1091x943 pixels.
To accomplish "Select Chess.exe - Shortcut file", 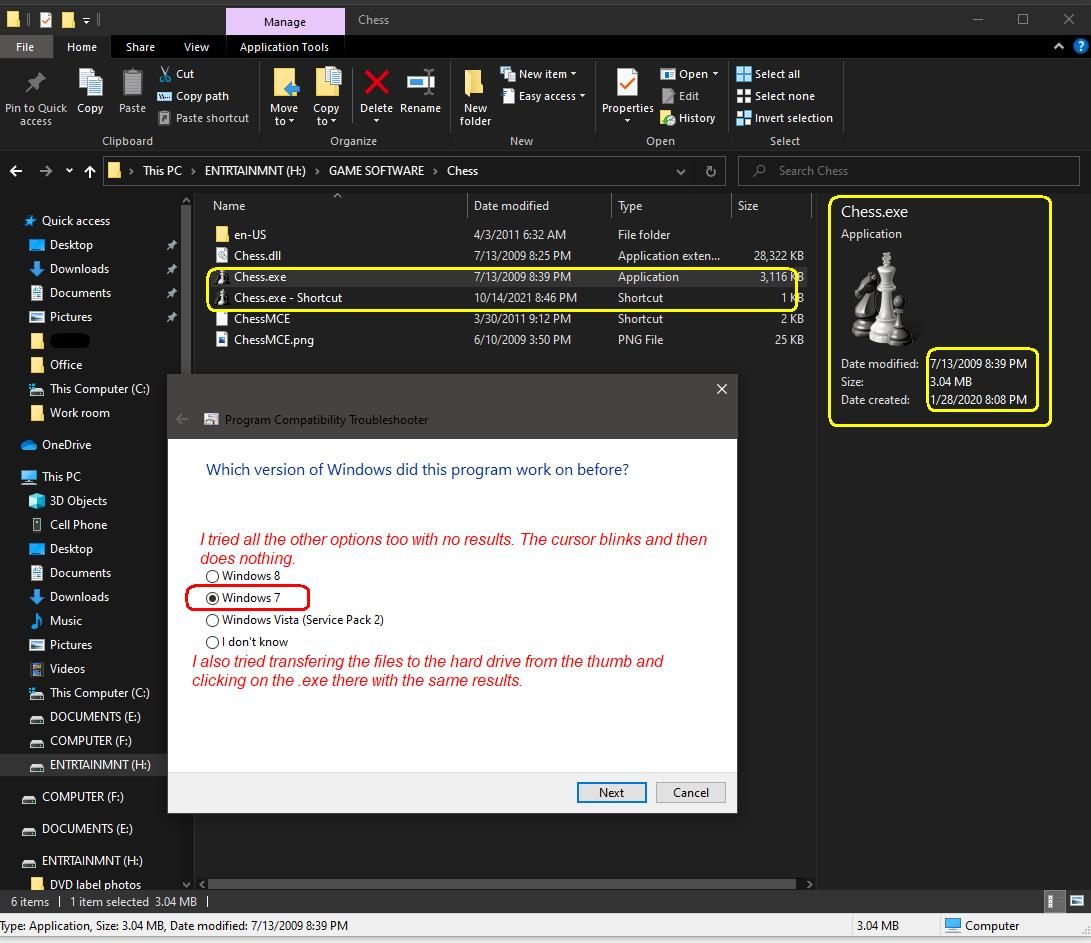I will (x=508, y=298).
